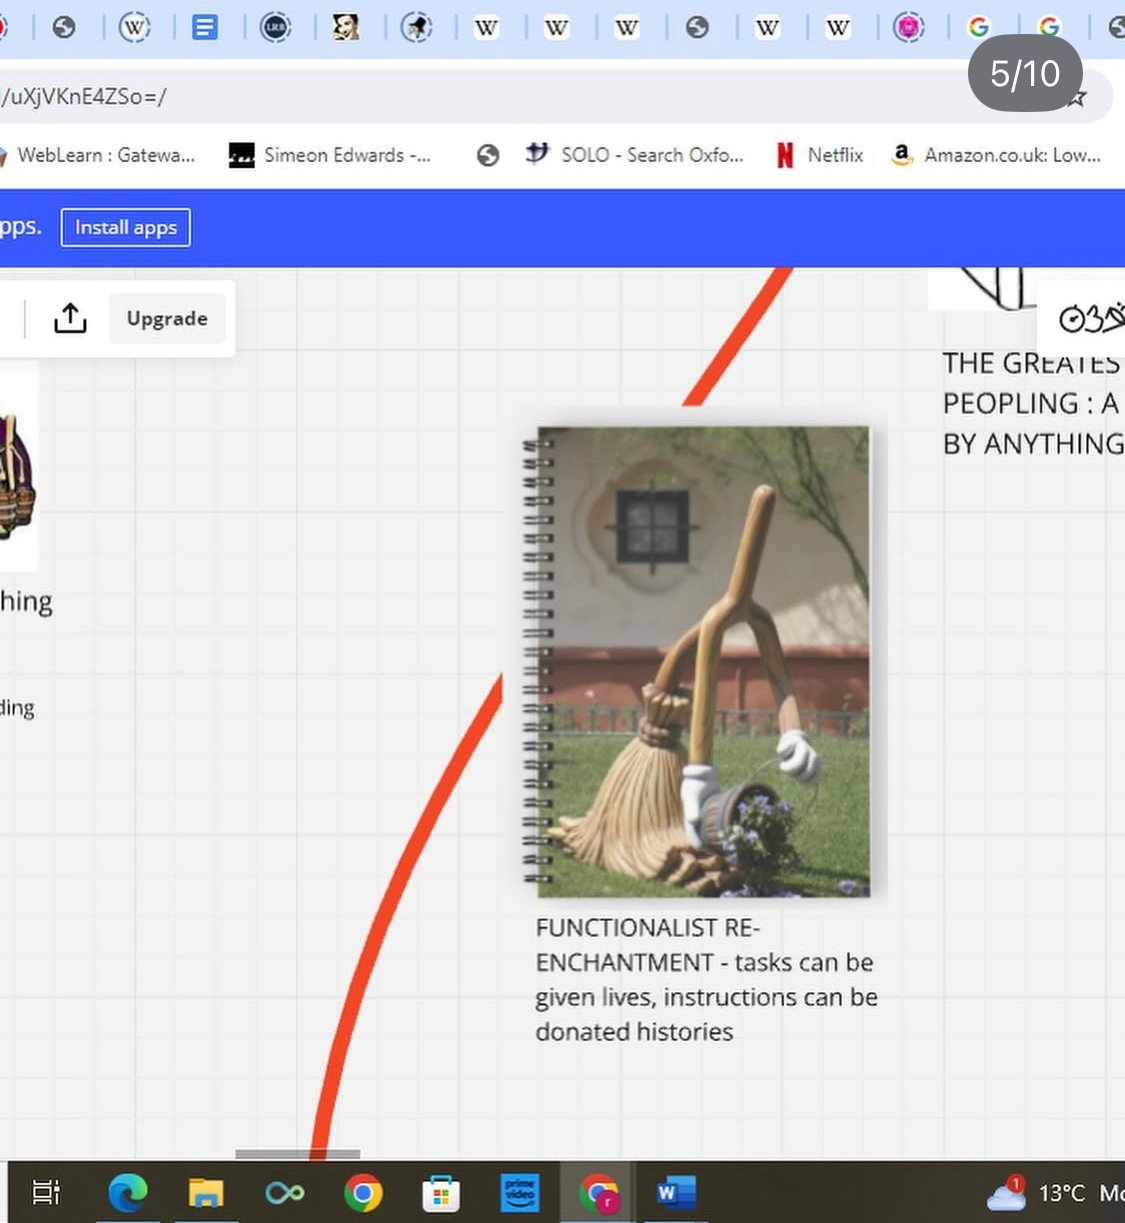Open the infinity-loop app on the taskbar
1125x1223 pixels.
pos(284,1192)
